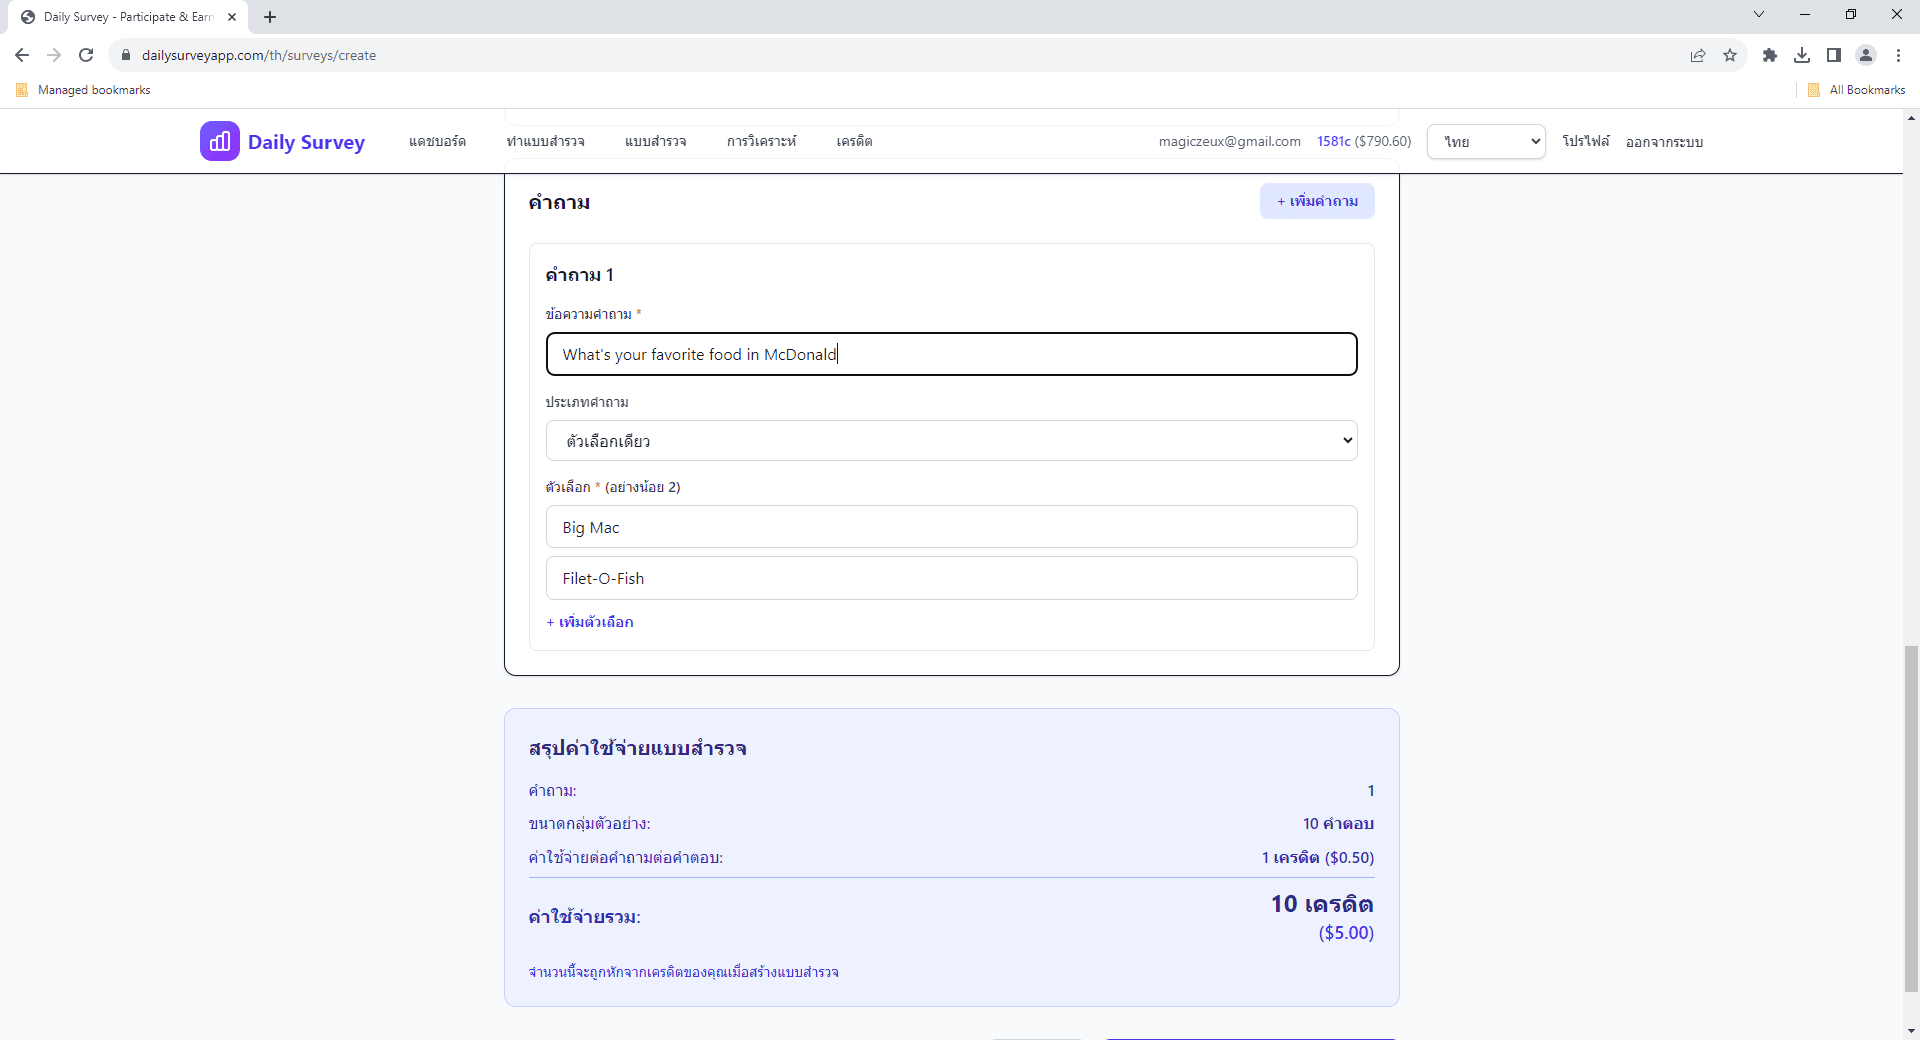Click the scrollbar up arrow
Image resolution: width=1920 pixels, height=1040 pixels.
(1911, 118)
